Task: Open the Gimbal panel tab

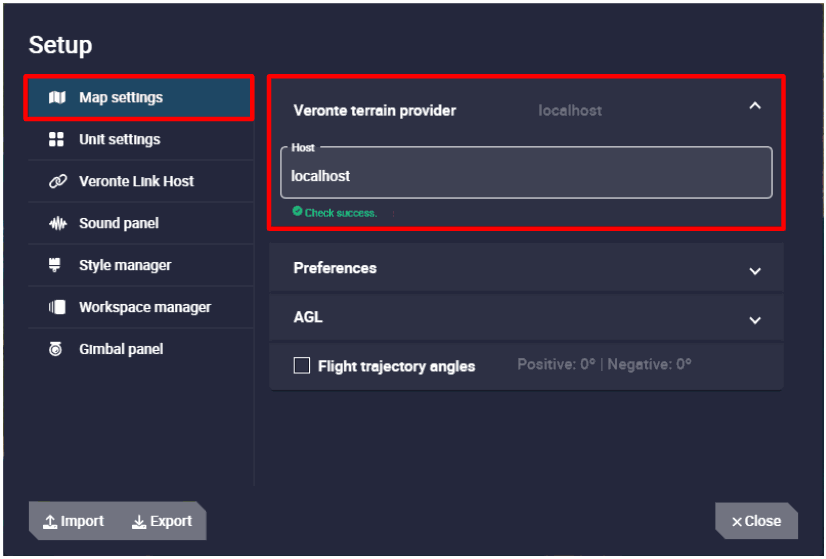Action: click(x=120, y=350)
